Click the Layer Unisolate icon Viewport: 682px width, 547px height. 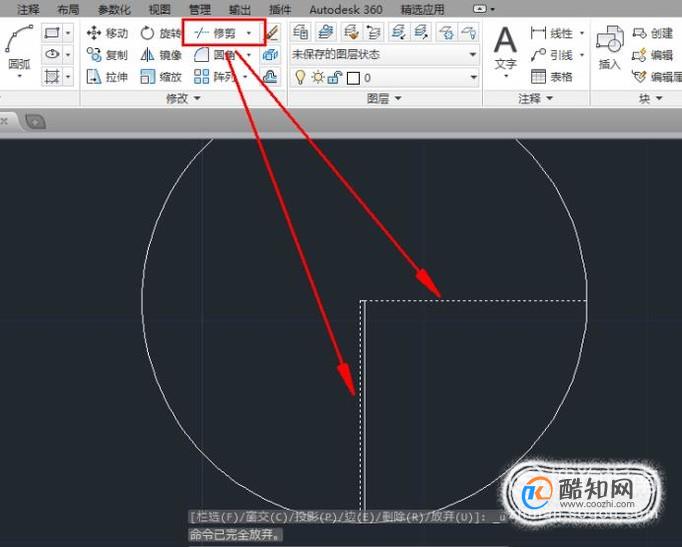click(421, 33)
